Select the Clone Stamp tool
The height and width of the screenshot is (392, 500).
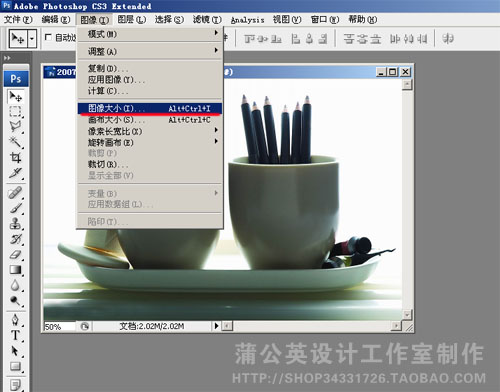[15, 223]
